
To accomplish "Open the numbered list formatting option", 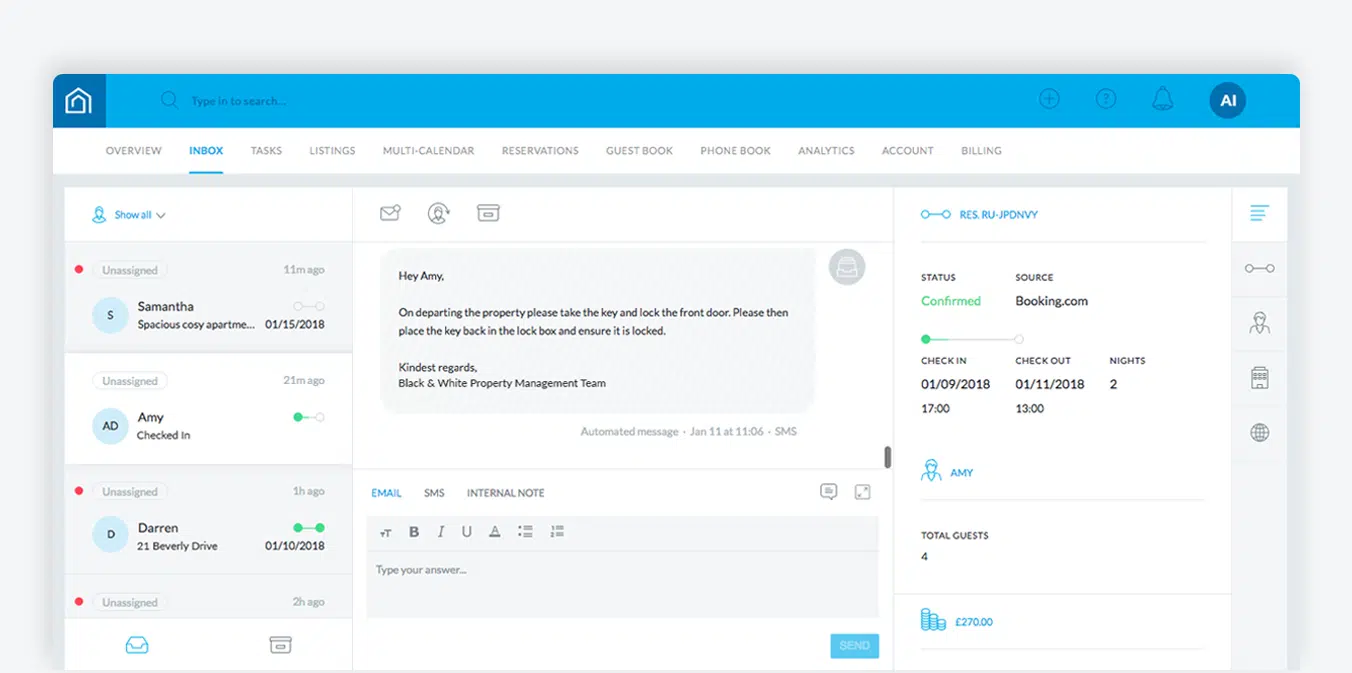I will tap(557, 532).
